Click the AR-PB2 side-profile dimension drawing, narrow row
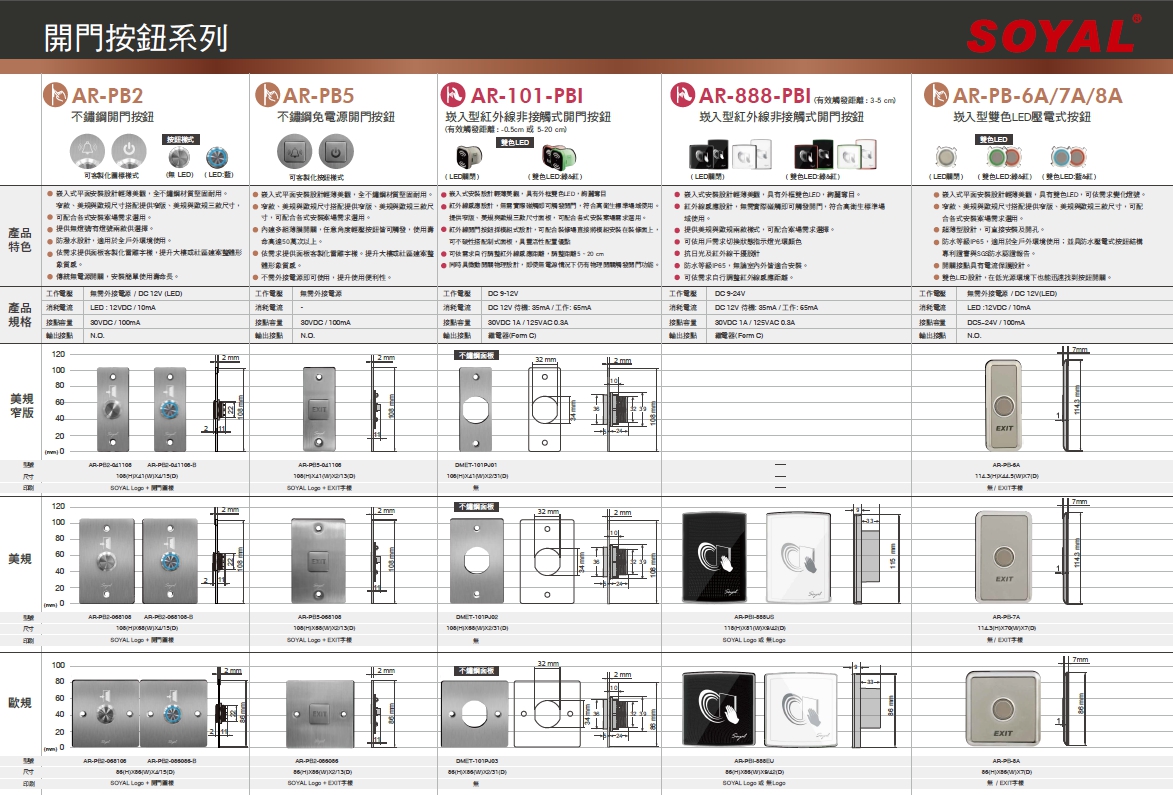This screenshot has width=1173, height=795. 226,404
